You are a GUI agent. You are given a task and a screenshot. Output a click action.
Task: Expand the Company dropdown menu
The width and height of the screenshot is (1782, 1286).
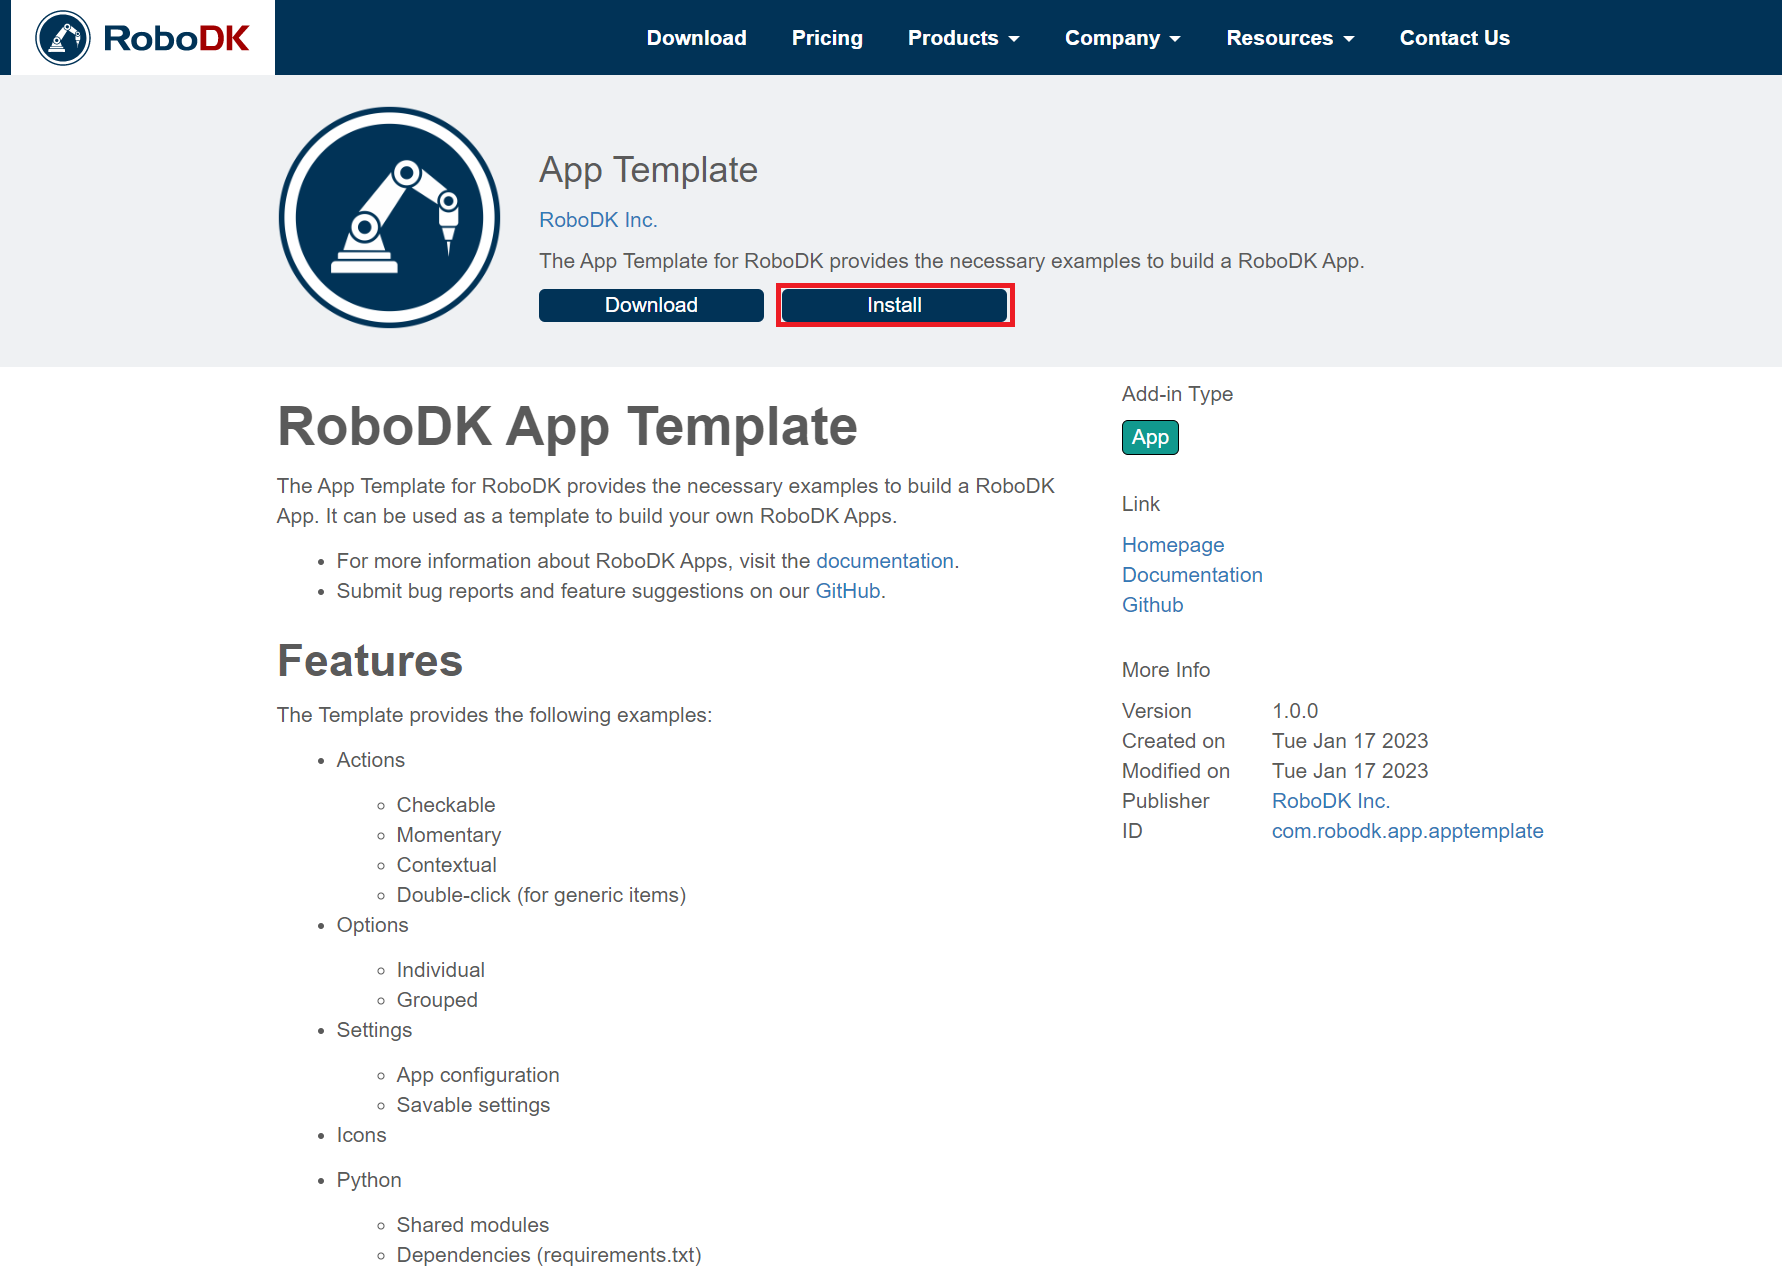(x=1122, y=38)
